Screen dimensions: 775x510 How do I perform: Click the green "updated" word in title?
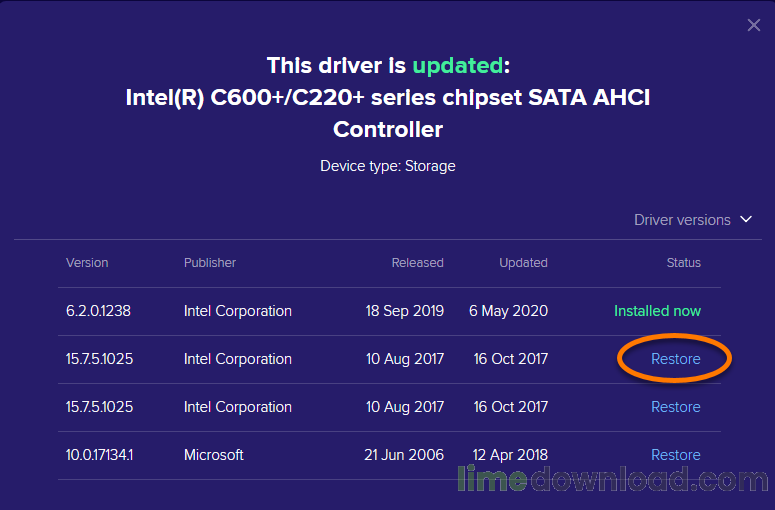click(457, 66)
